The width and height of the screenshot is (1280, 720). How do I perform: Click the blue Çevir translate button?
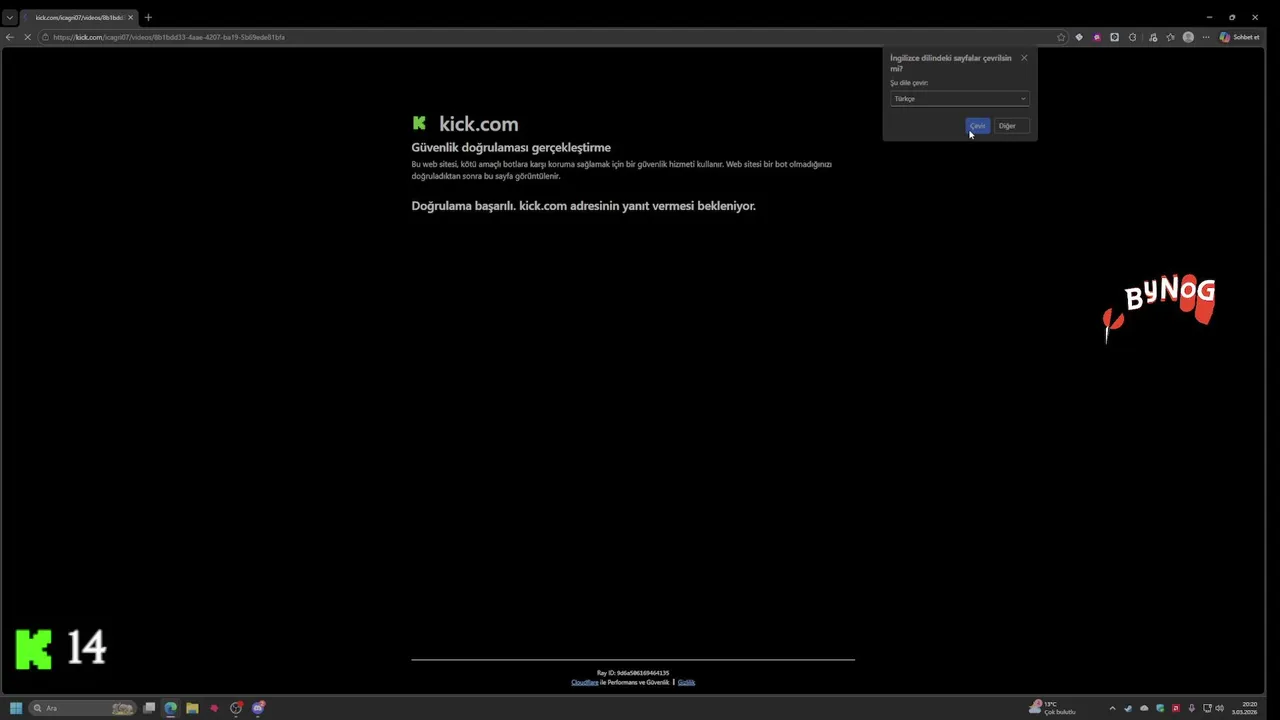pos(978,126)
